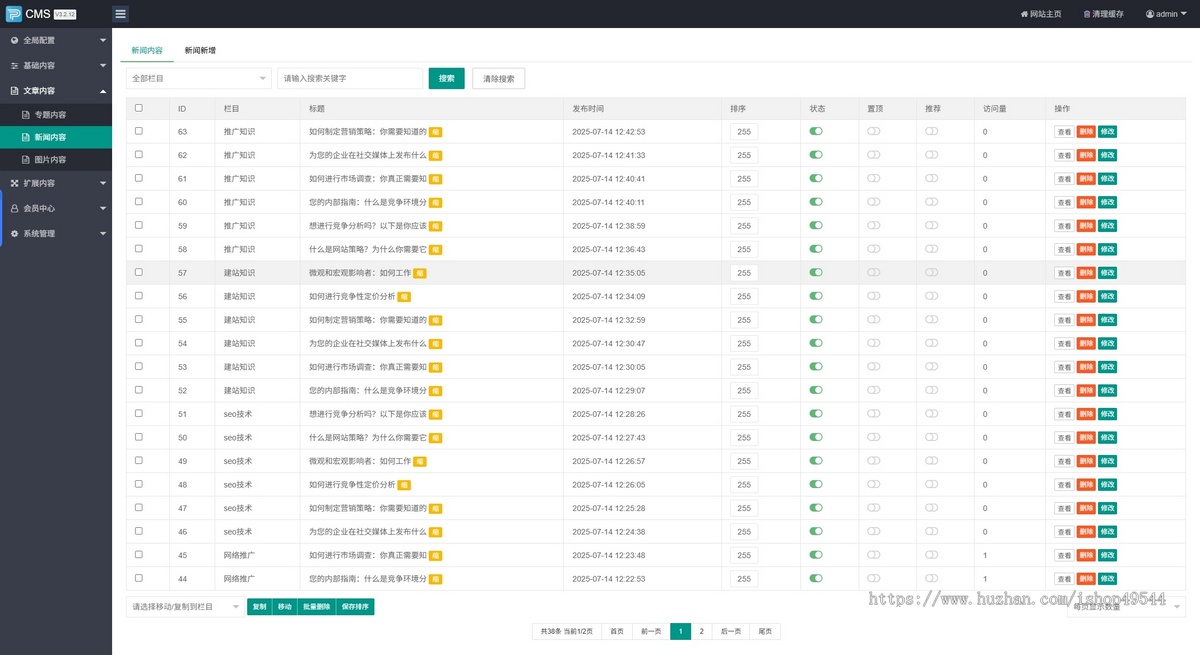Click 扩展内容 icon in sidebar

[14, 184]
